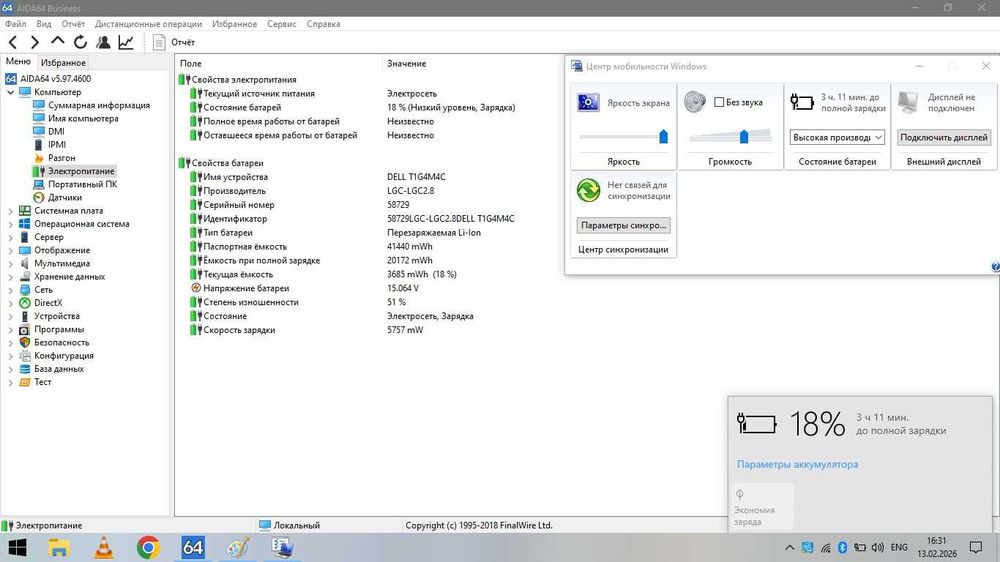This screenshot has height=562, width=1000.
Task: Click the AIDA64 v5.97.4600 root item
Action: coord(55,79)
